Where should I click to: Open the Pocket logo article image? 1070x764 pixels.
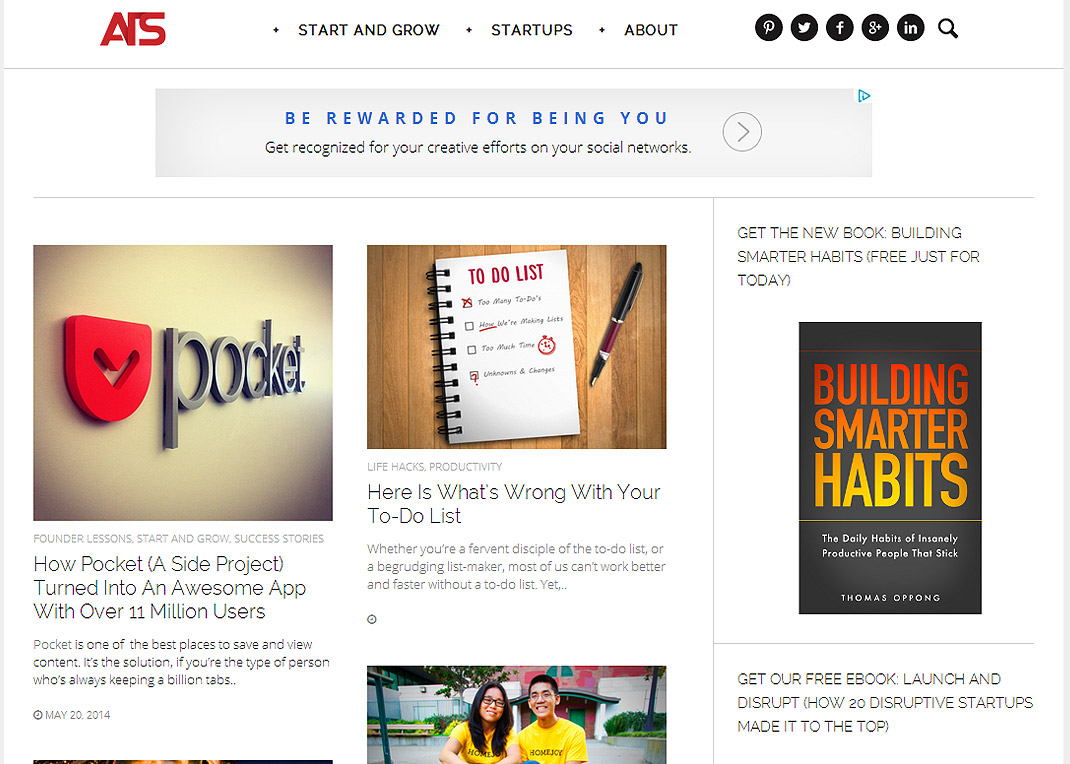[x=183, y=383]
